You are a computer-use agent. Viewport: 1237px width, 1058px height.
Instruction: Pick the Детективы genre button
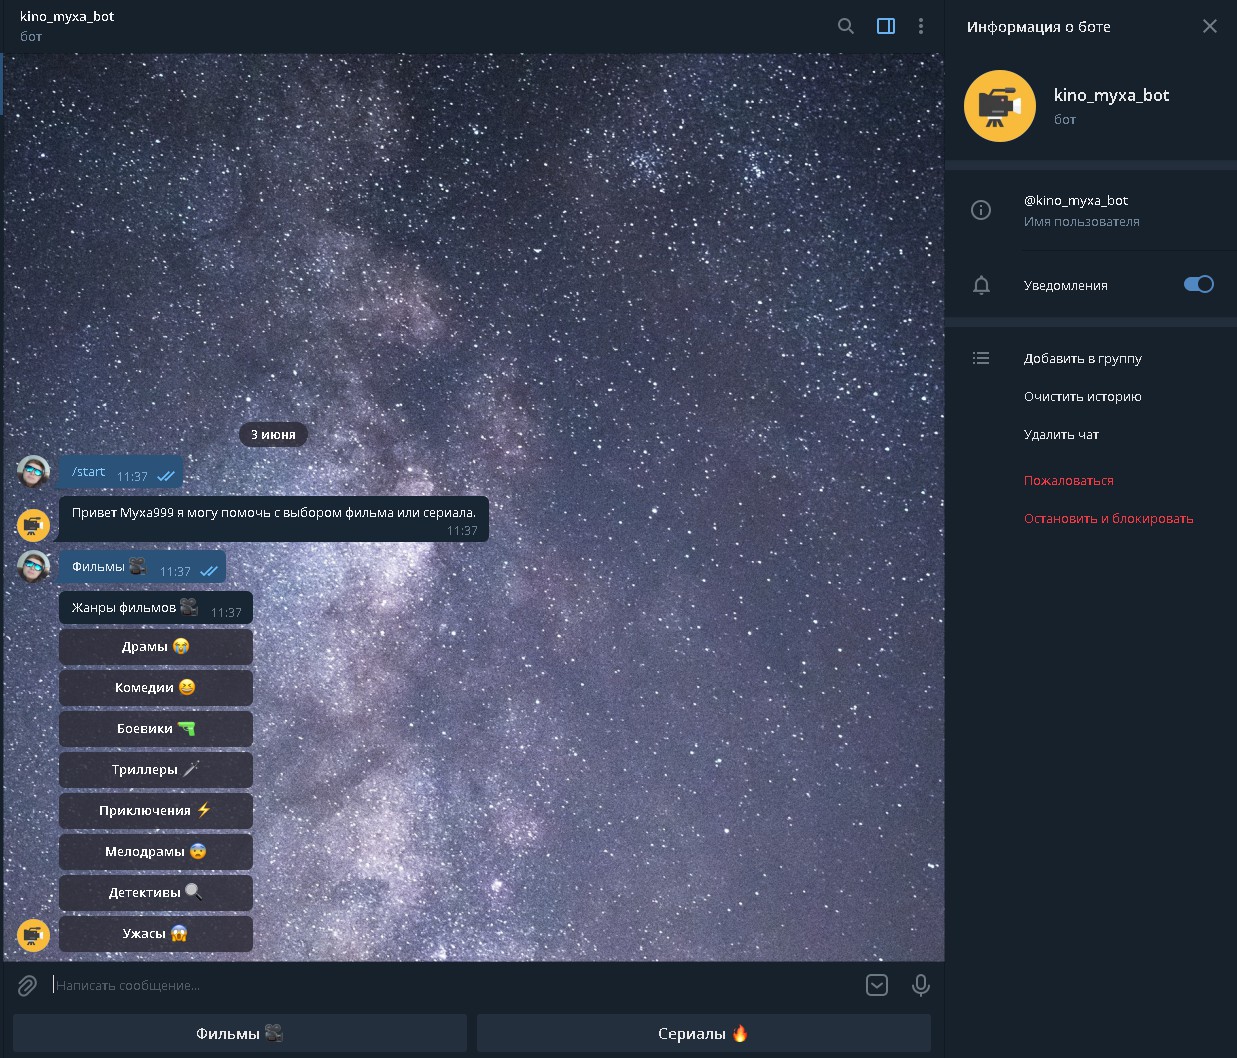(156, 893)
